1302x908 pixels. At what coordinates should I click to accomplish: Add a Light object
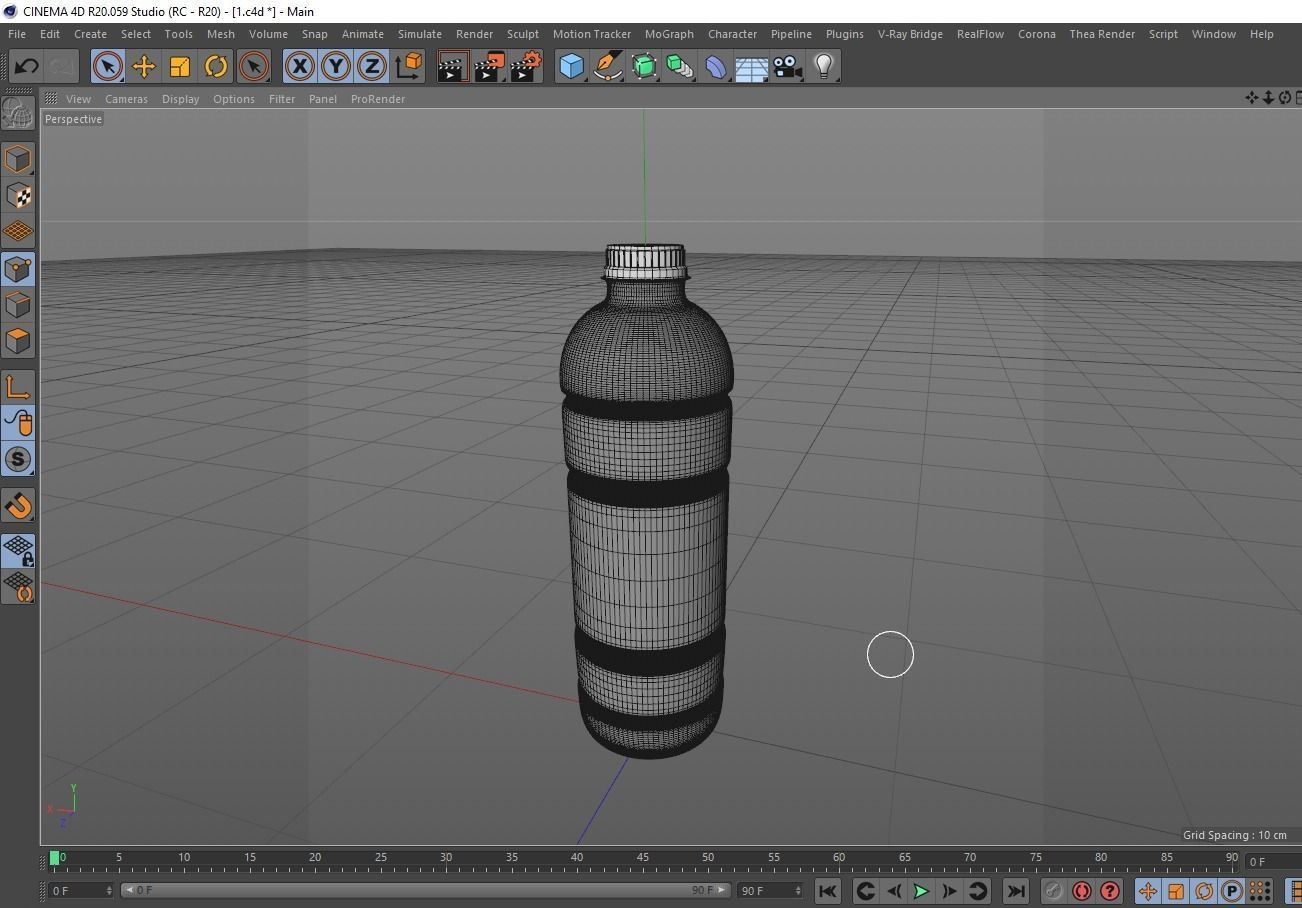pyautogui.click(x=823, y=67)
